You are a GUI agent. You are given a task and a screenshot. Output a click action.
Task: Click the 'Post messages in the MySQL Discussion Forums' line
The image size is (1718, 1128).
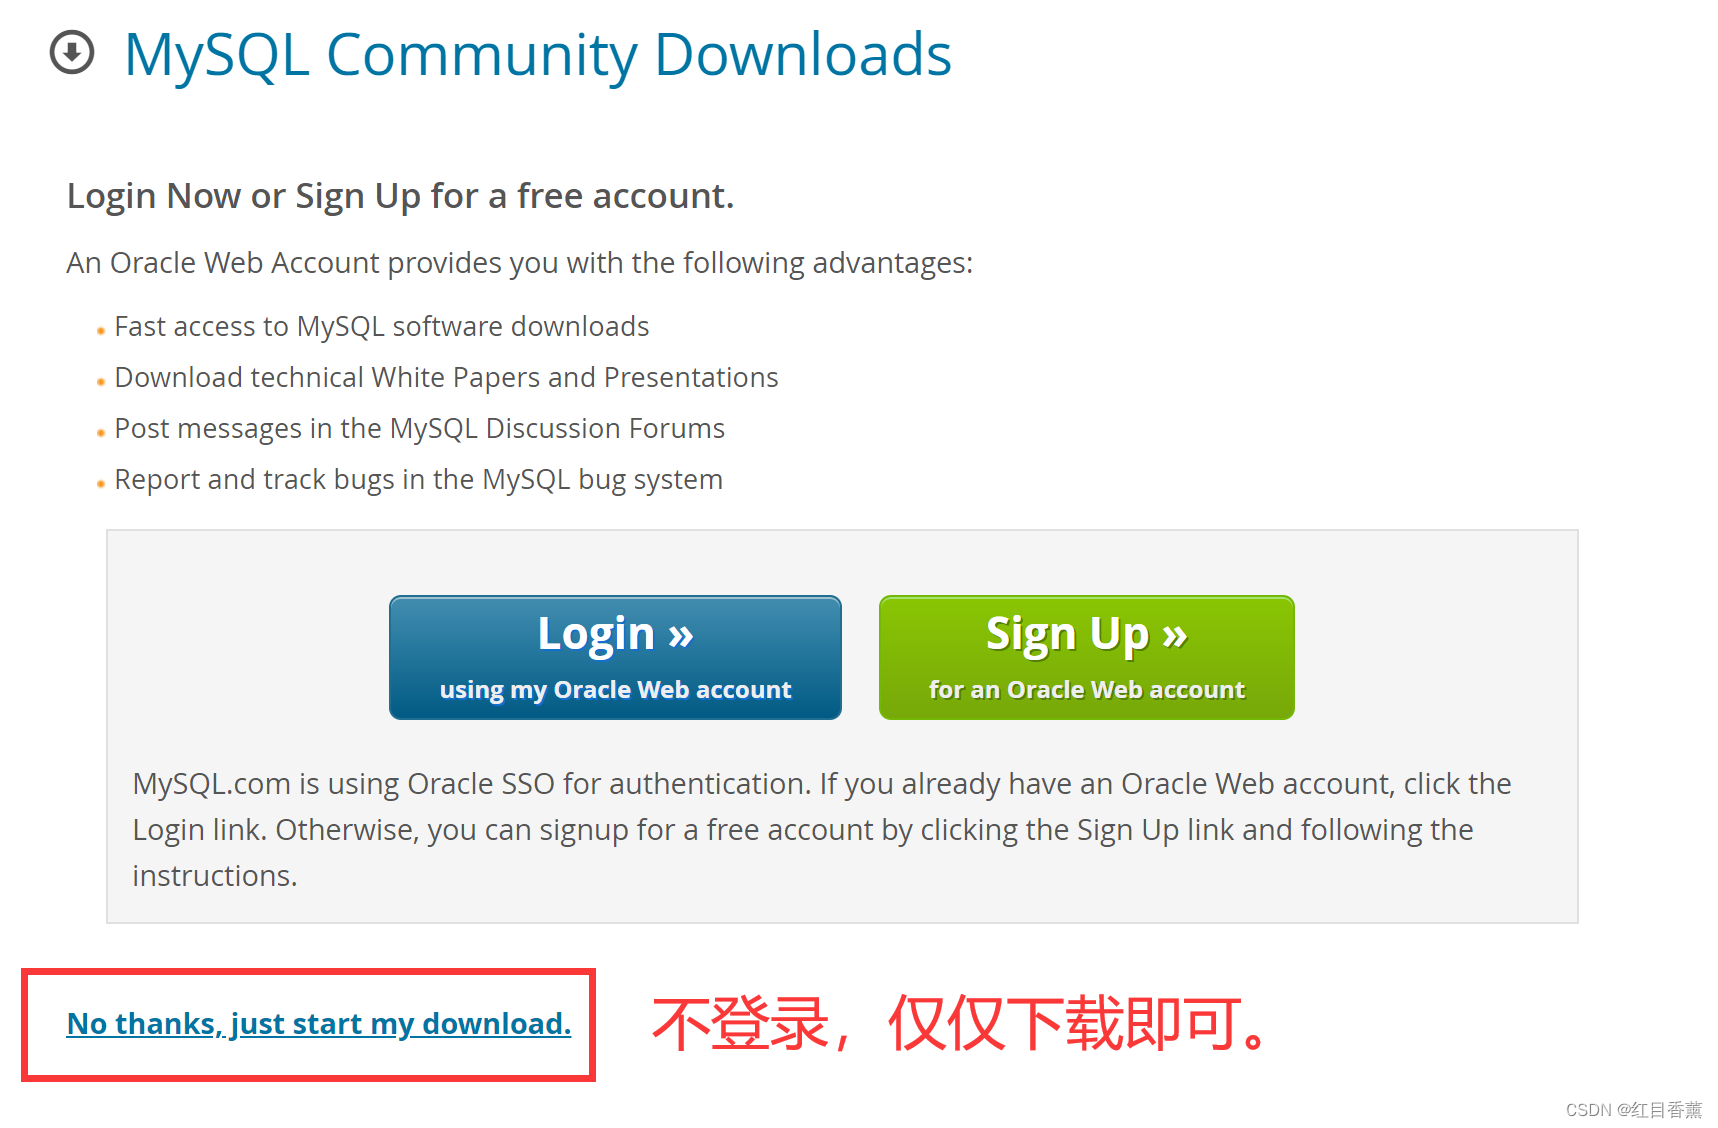[x=420, y=429]
